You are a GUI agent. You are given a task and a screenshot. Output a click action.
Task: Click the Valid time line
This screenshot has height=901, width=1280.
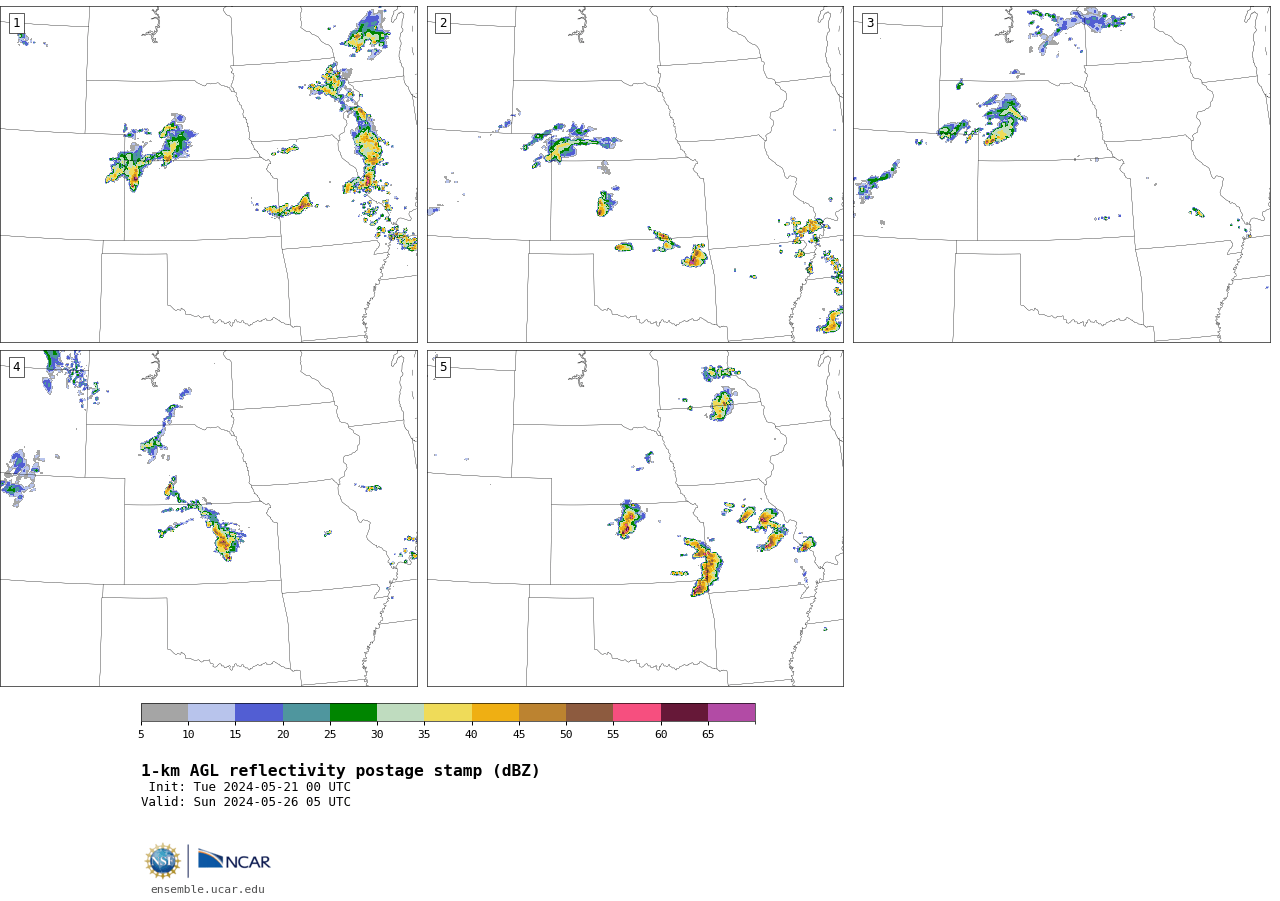pos(246,802)
